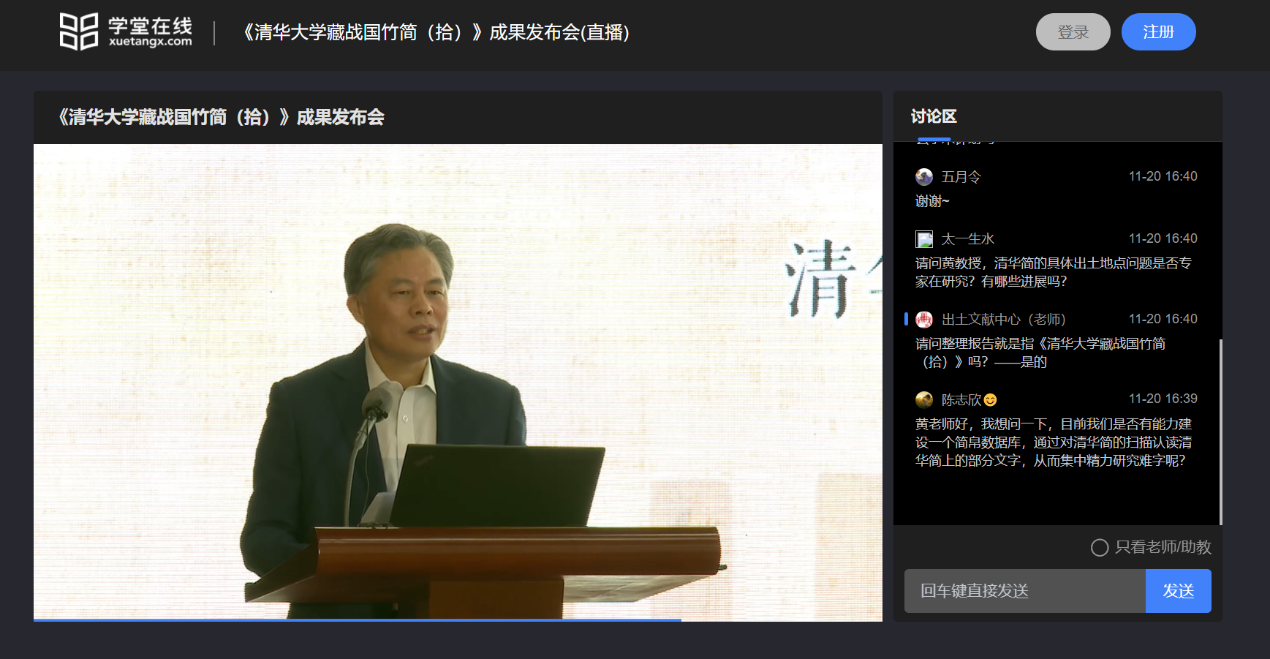Enable the 只看老师/助教 filter
Image resolution: width=1270 pixels, height=659 pixels.
coord(1099,547)
